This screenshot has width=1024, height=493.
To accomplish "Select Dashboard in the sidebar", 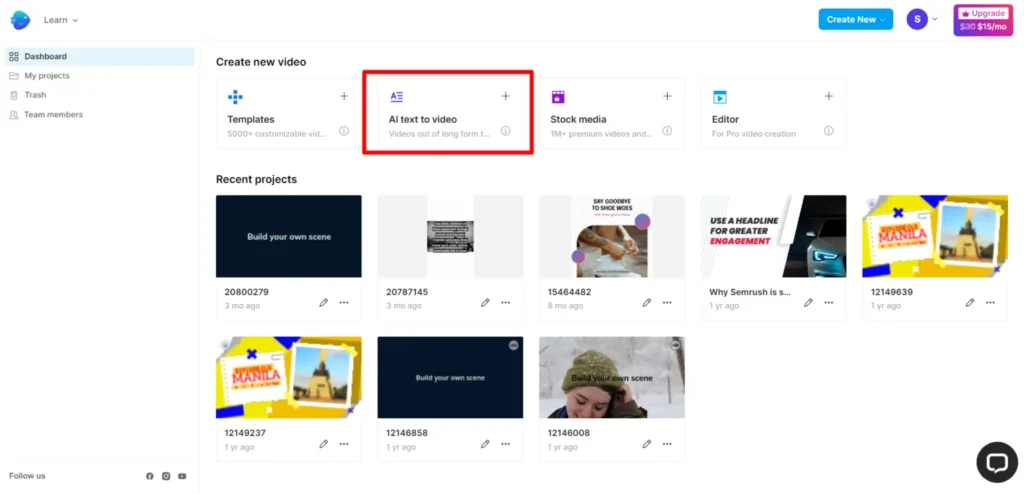I will [x=99, y=57].
